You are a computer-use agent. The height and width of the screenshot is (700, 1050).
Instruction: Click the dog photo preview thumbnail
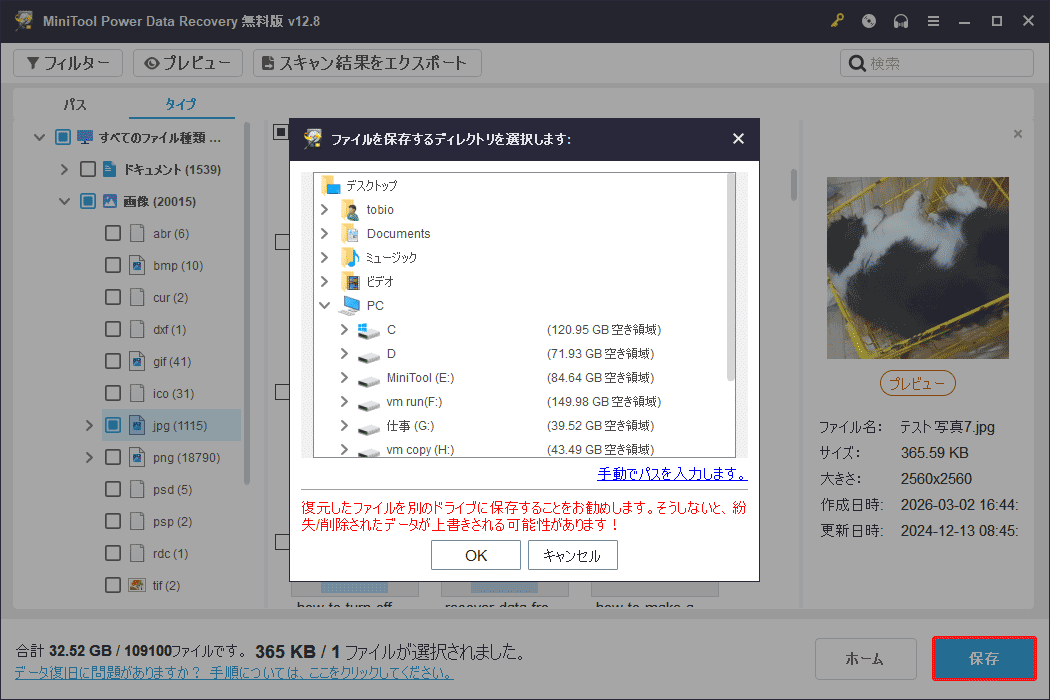(917, 268)
